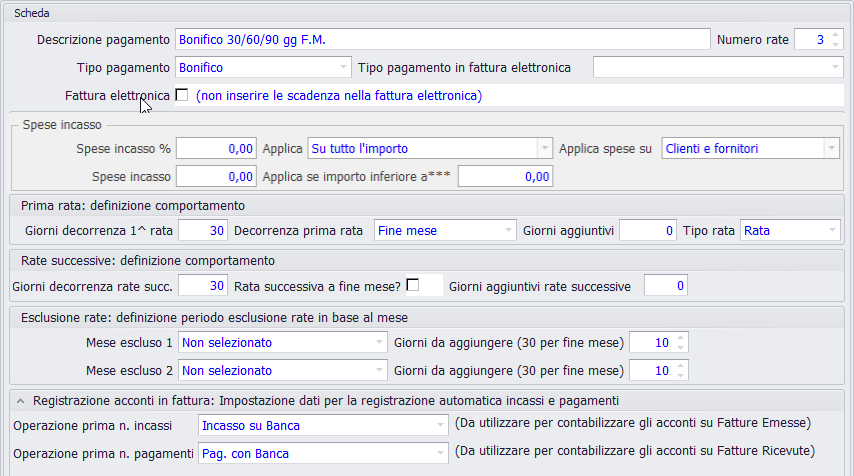
Task: Increase Mese escluso 1 giorni da aggiungere
Action: pos(680,338)
